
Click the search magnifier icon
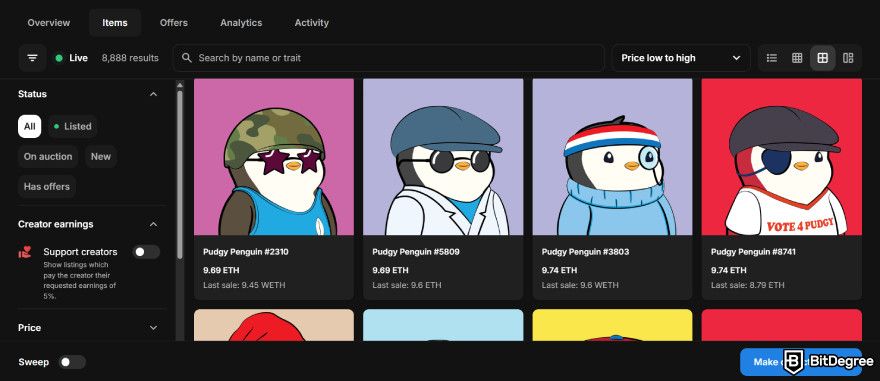tap(188, 58)
